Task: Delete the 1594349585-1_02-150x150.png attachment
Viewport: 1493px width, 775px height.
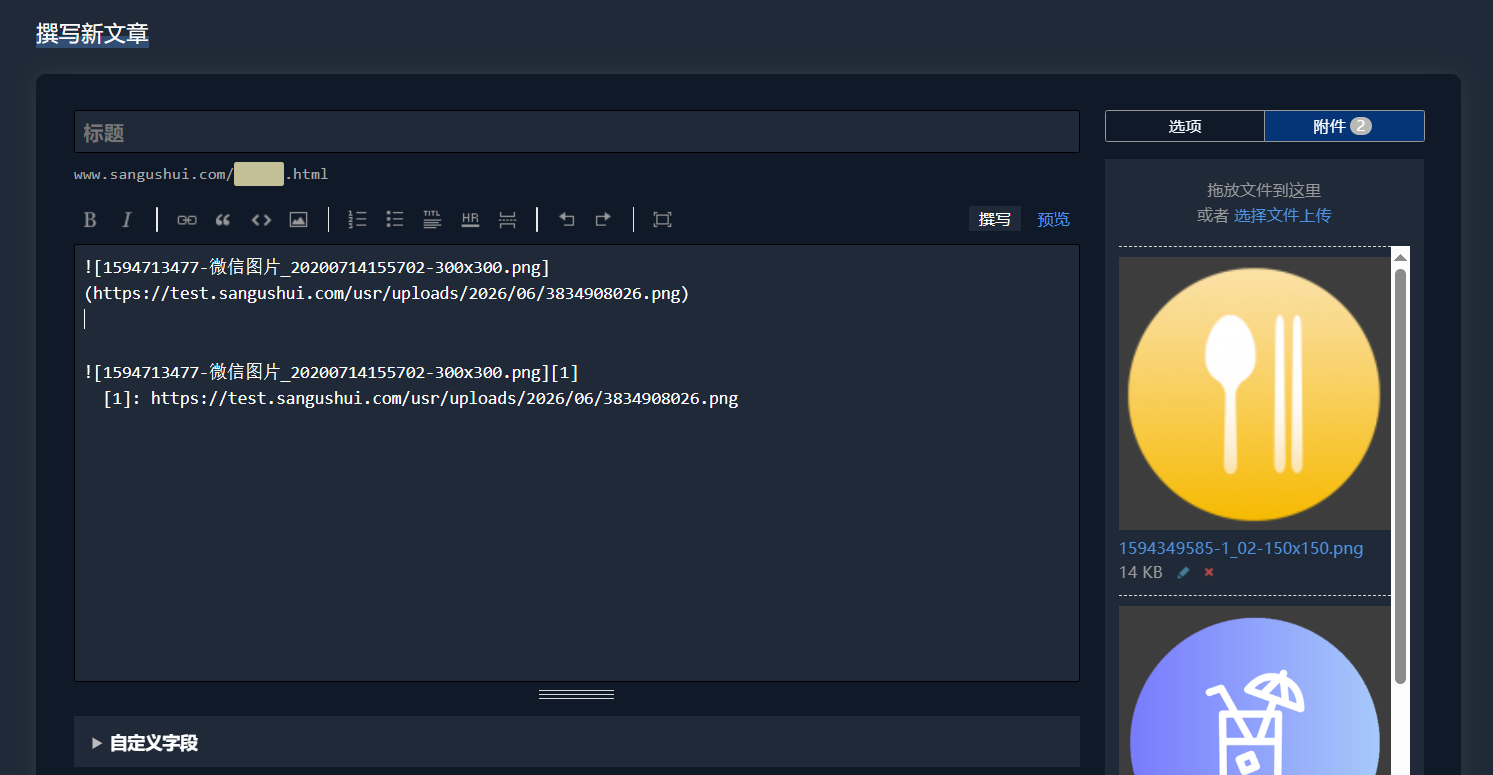Action: tap(1209, 572)
